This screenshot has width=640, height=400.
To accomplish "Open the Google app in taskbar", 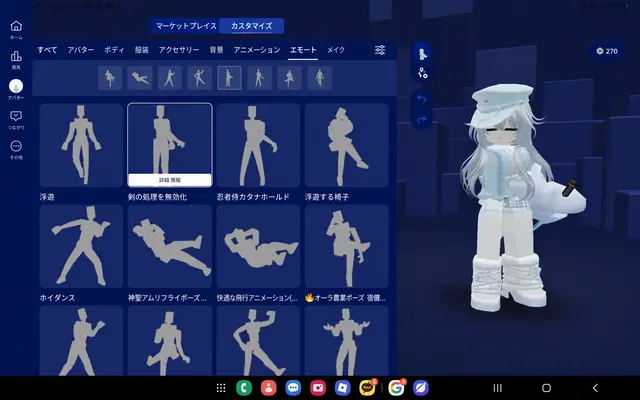I will point(396,388).
